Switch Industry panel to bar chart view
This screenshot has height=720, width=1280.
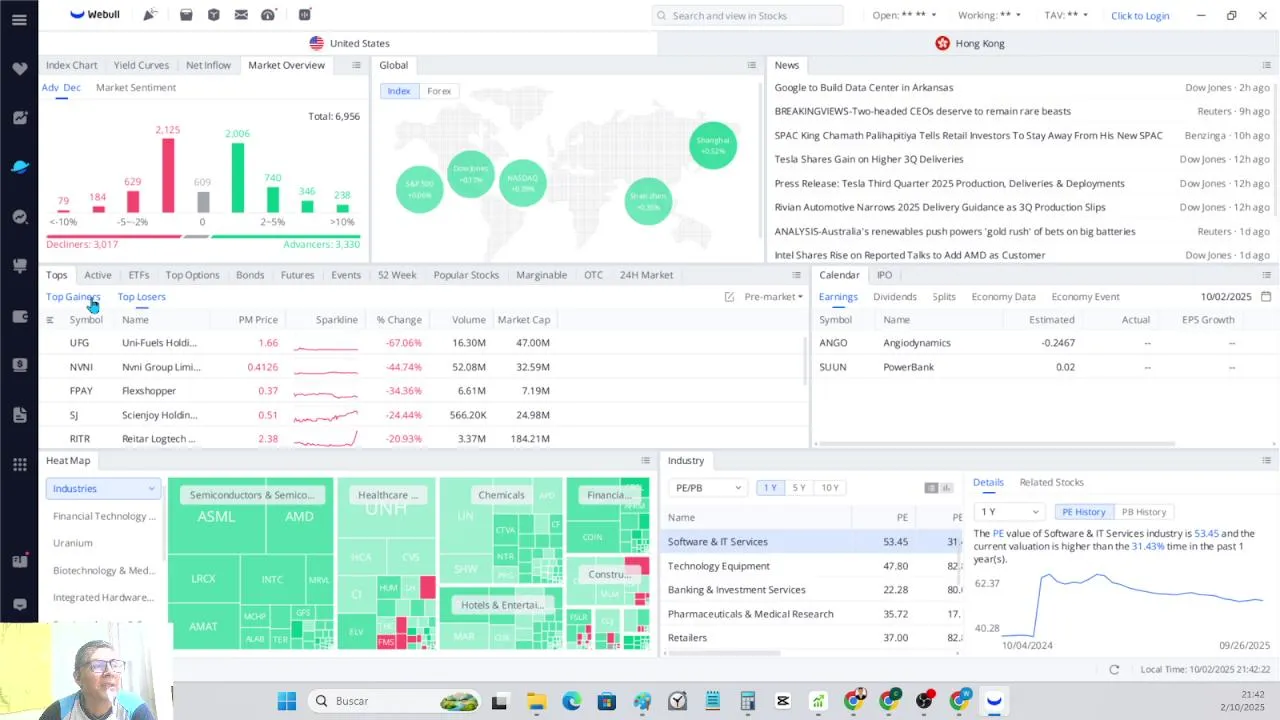pyautogui.click(x=946, y=488)
